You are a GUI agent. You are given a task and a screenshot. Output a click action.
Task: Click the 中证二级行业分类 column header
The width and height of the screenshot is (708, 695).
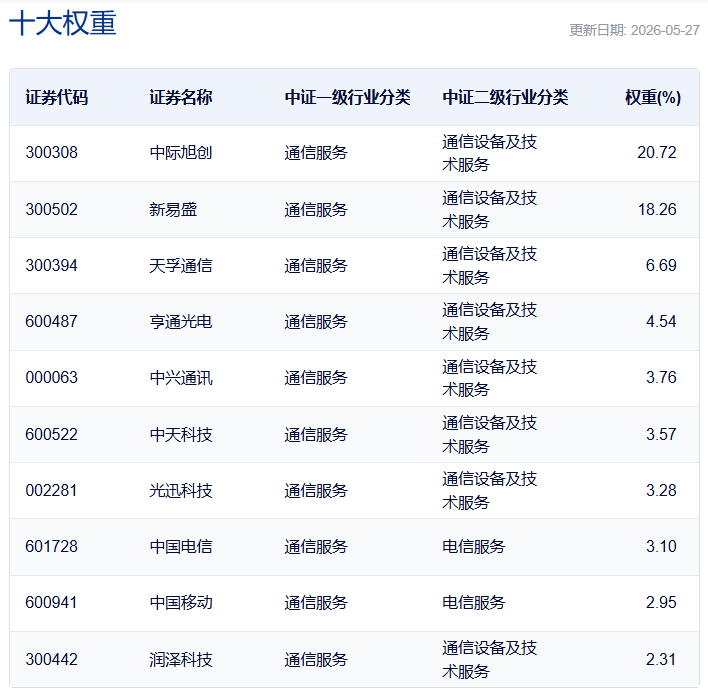[x=505, y=98]
